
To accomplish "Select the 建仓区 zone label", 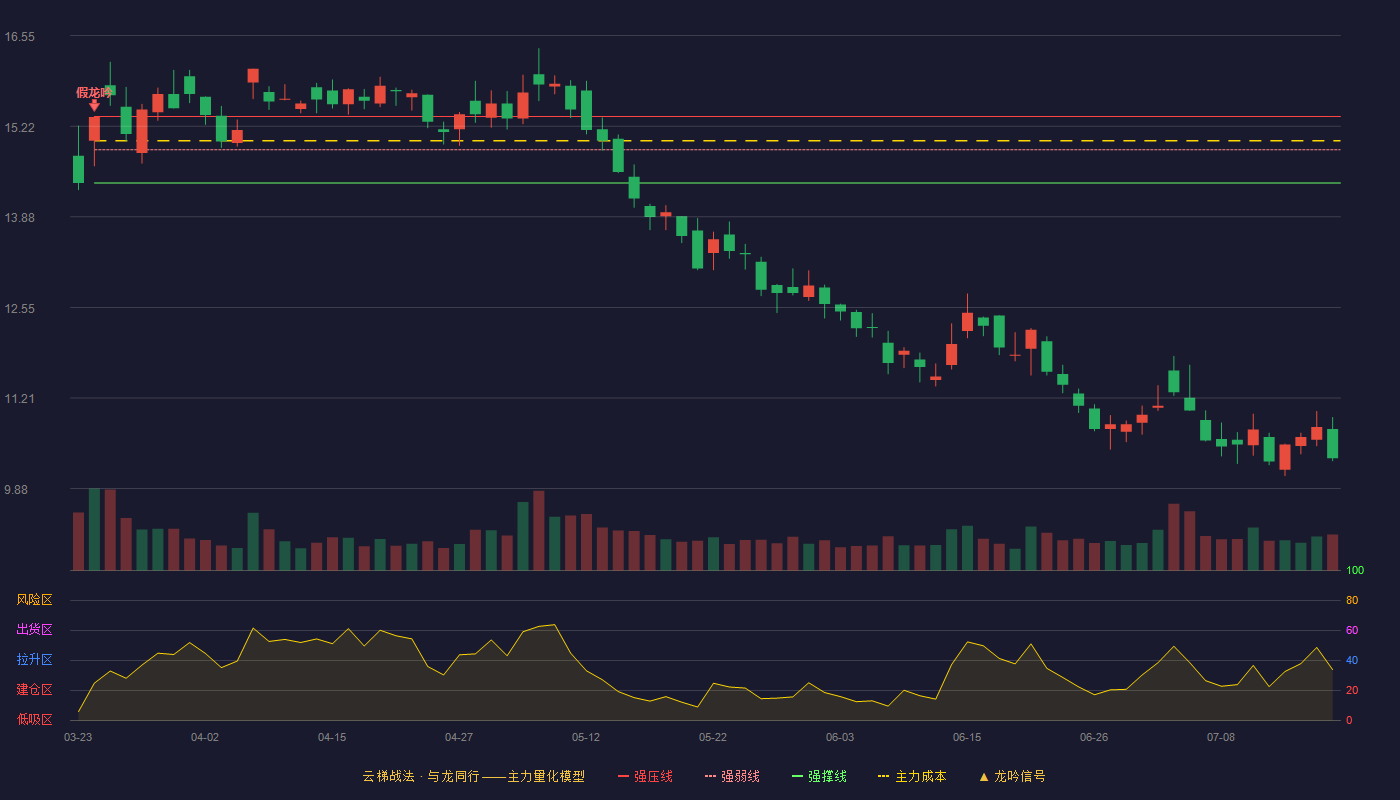I will point(34,690).
